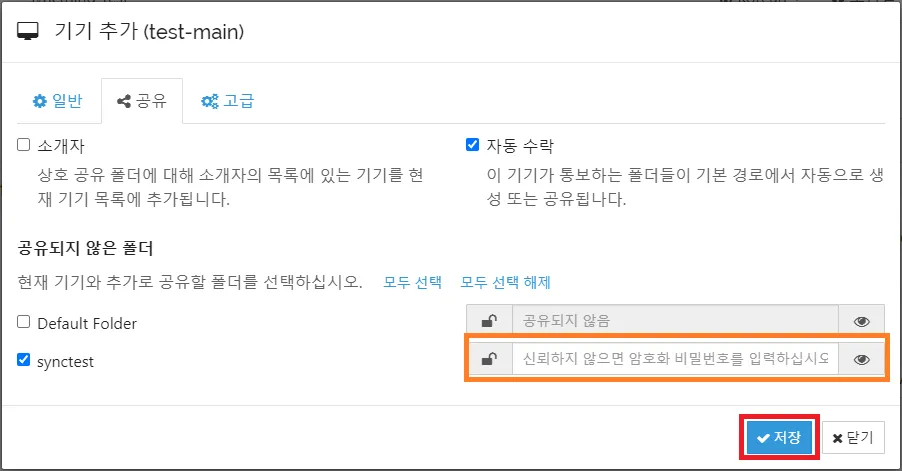Show password with Default Folder eye icon
Image resolution: width=902 pixels, height=471 pixels.
pos(861,321)
